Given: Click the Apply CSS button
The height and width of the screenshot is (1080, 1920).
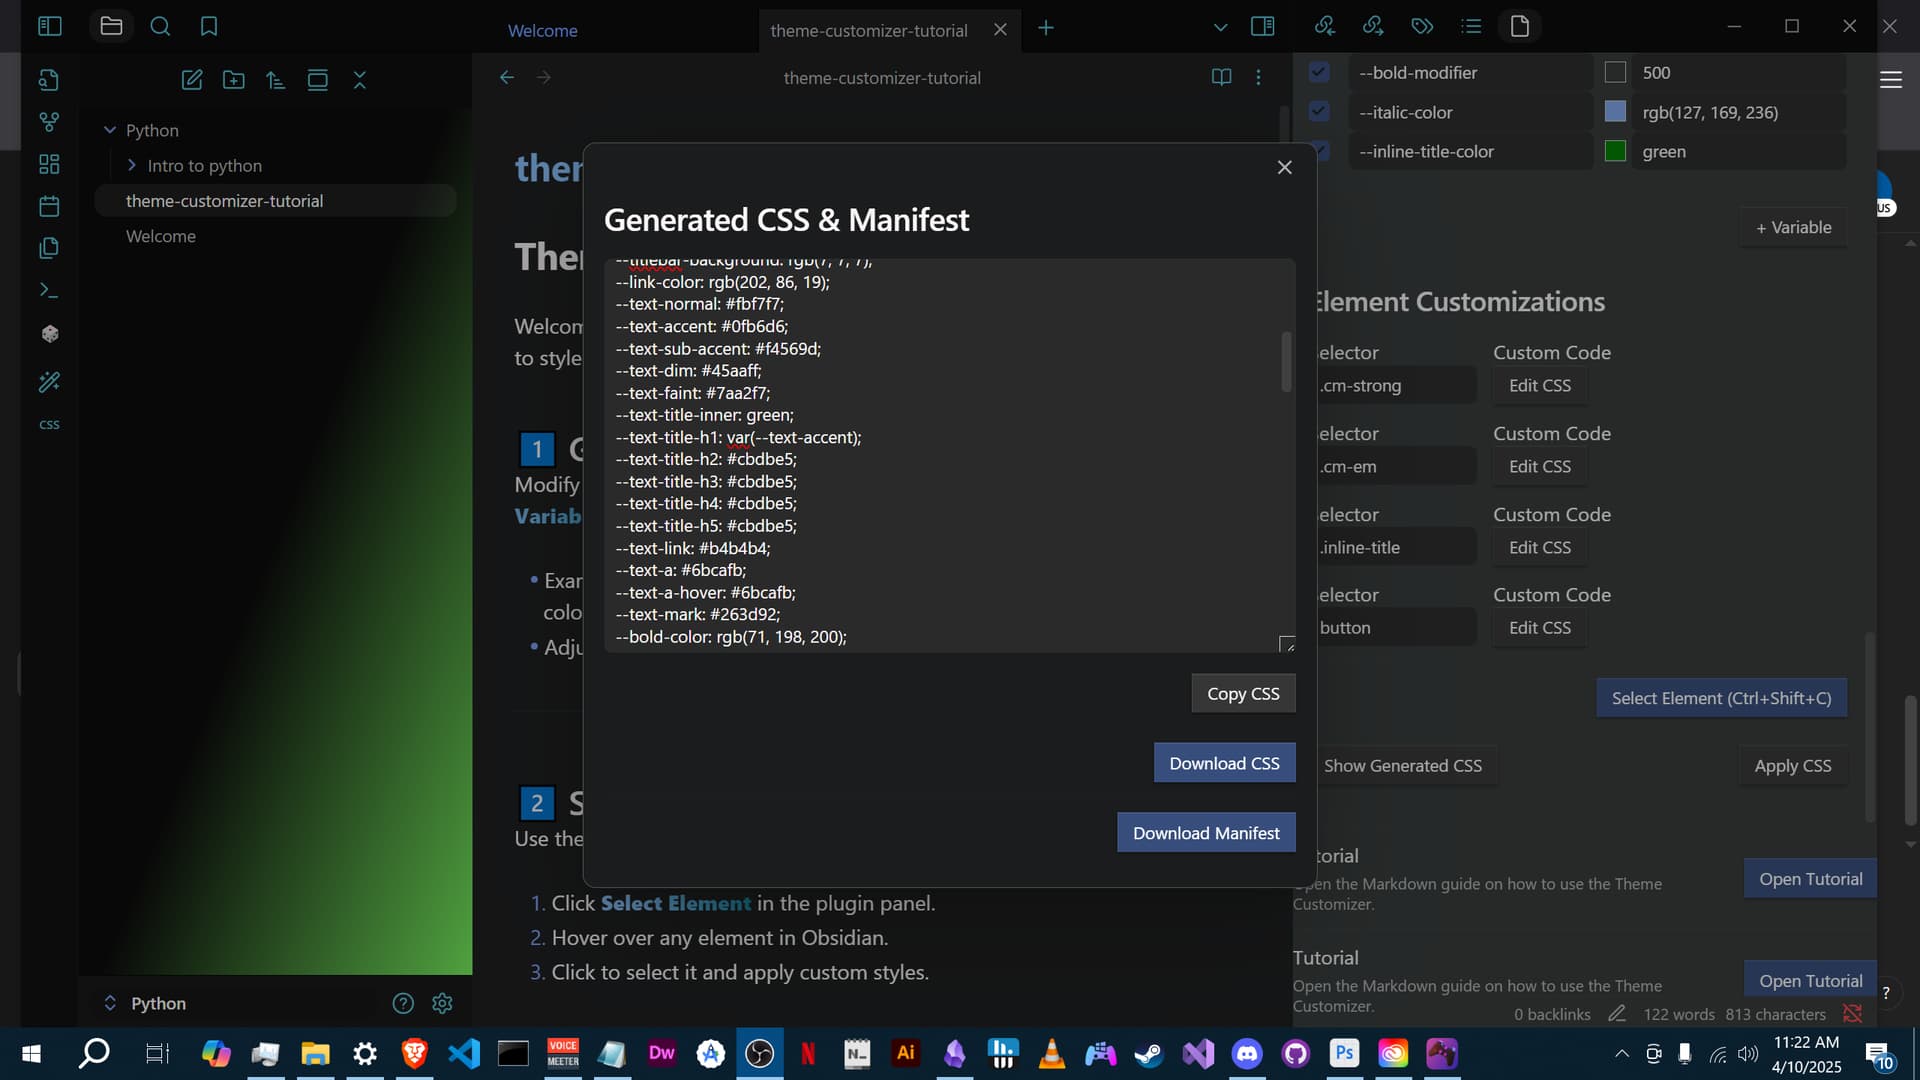Looking at the screenshot, I should coord(1792,765).
